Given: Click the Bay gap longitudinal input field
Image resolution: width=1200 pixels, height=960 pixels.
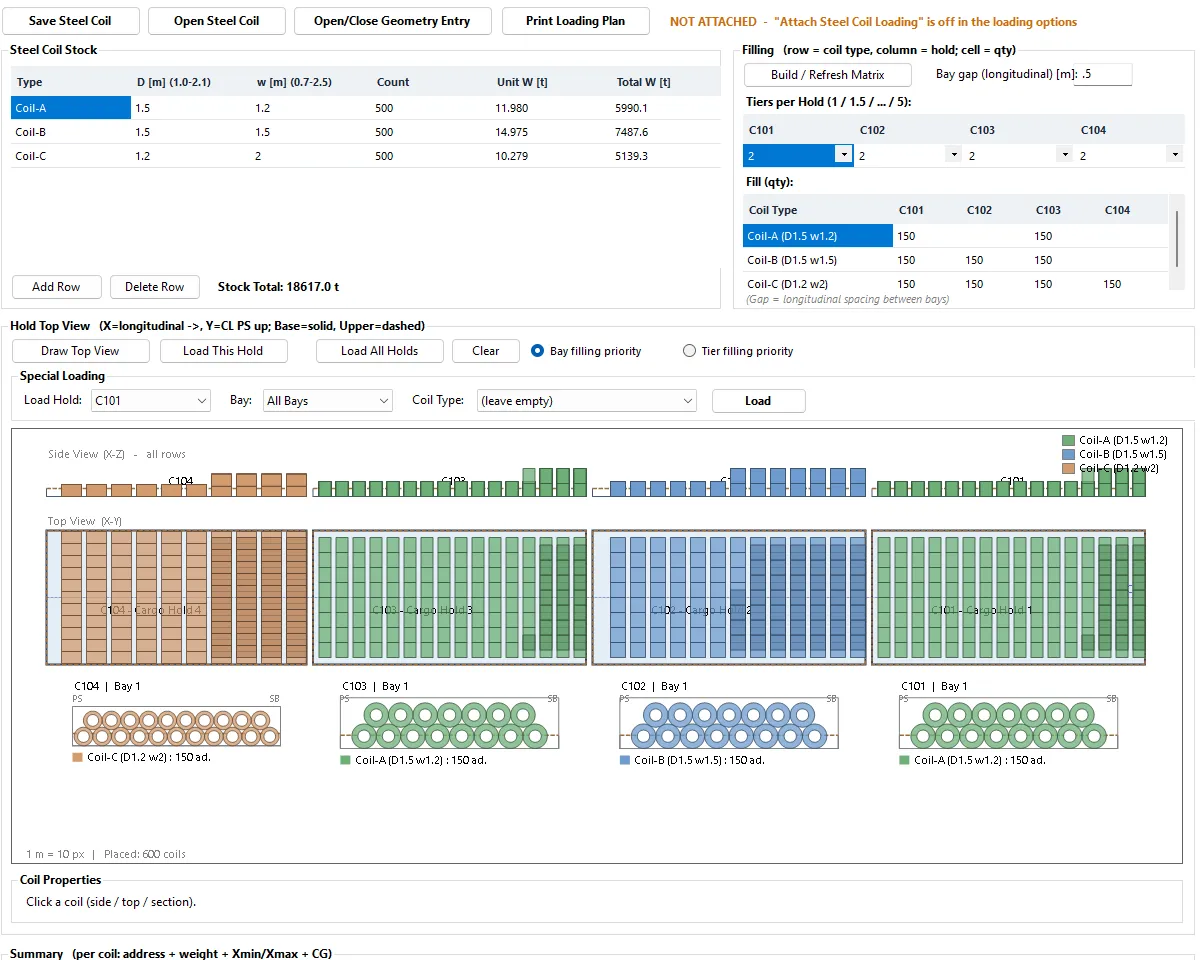Looking at the screenshot, I should [1102, 74].
